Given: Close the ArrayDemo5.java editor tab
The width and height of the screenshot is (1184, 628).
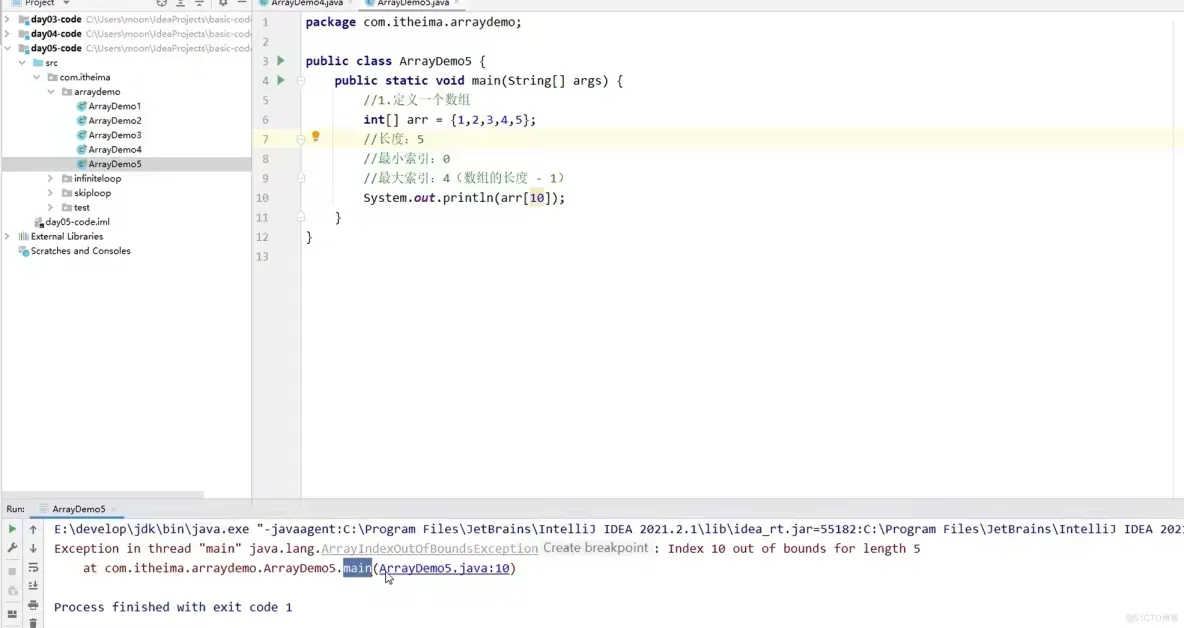Looking at the screenshot, I should [x=457, y=3].
